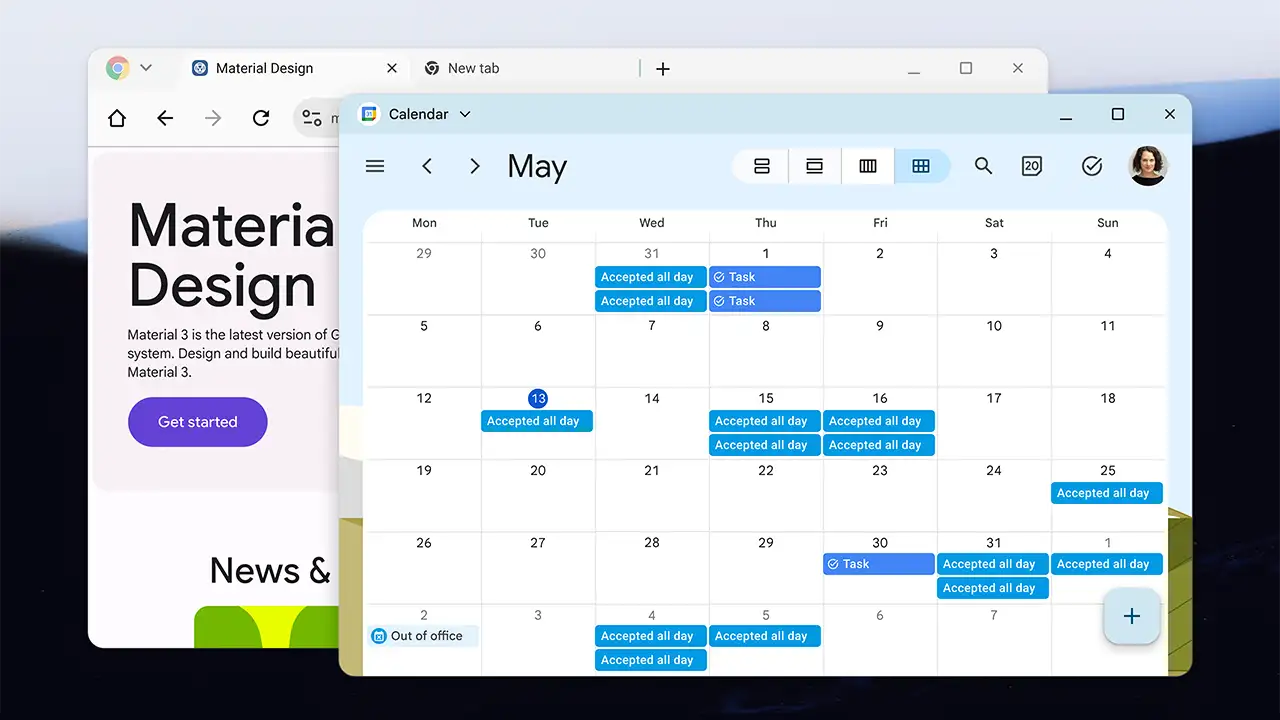Switch to the Material Design tab
Screen dimensions: 1280x720
pyautogui.click(x=264, y=68)
